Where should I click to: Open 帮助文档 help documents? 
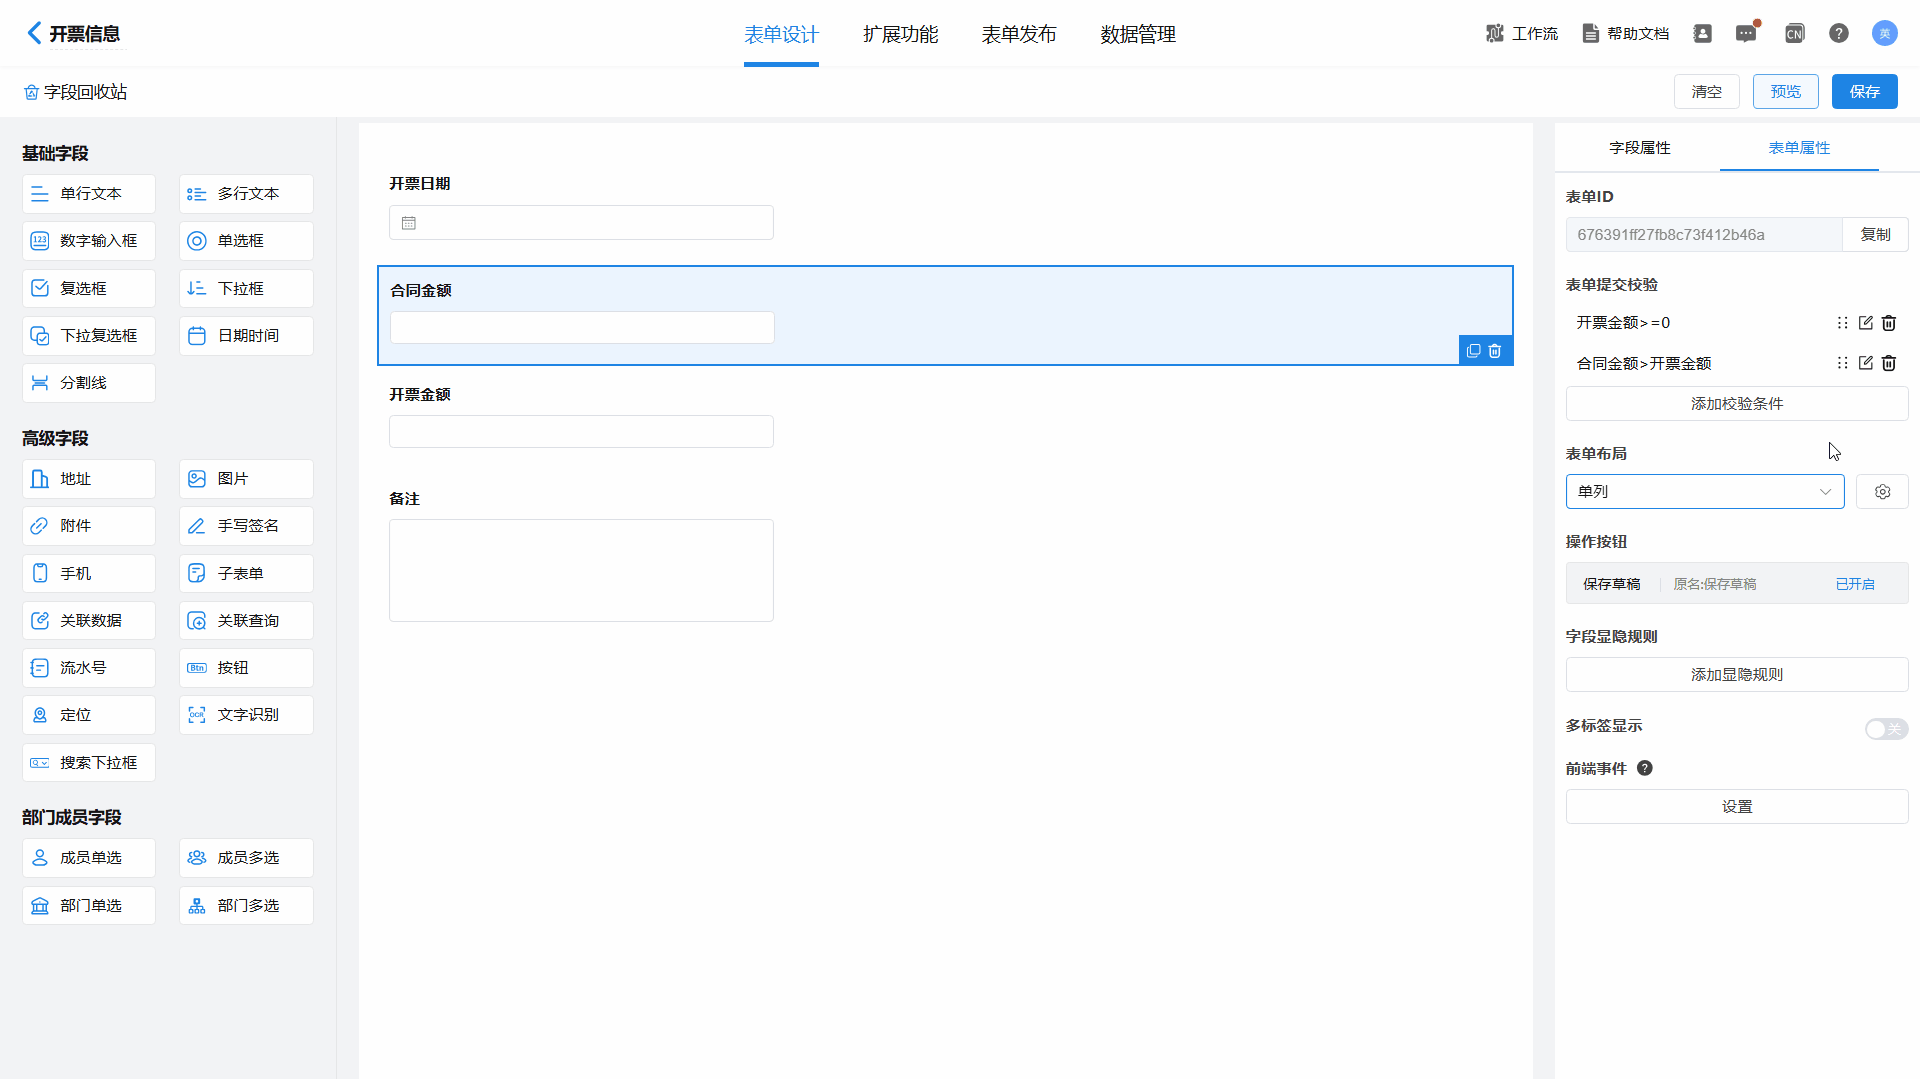coord(1626,33)
